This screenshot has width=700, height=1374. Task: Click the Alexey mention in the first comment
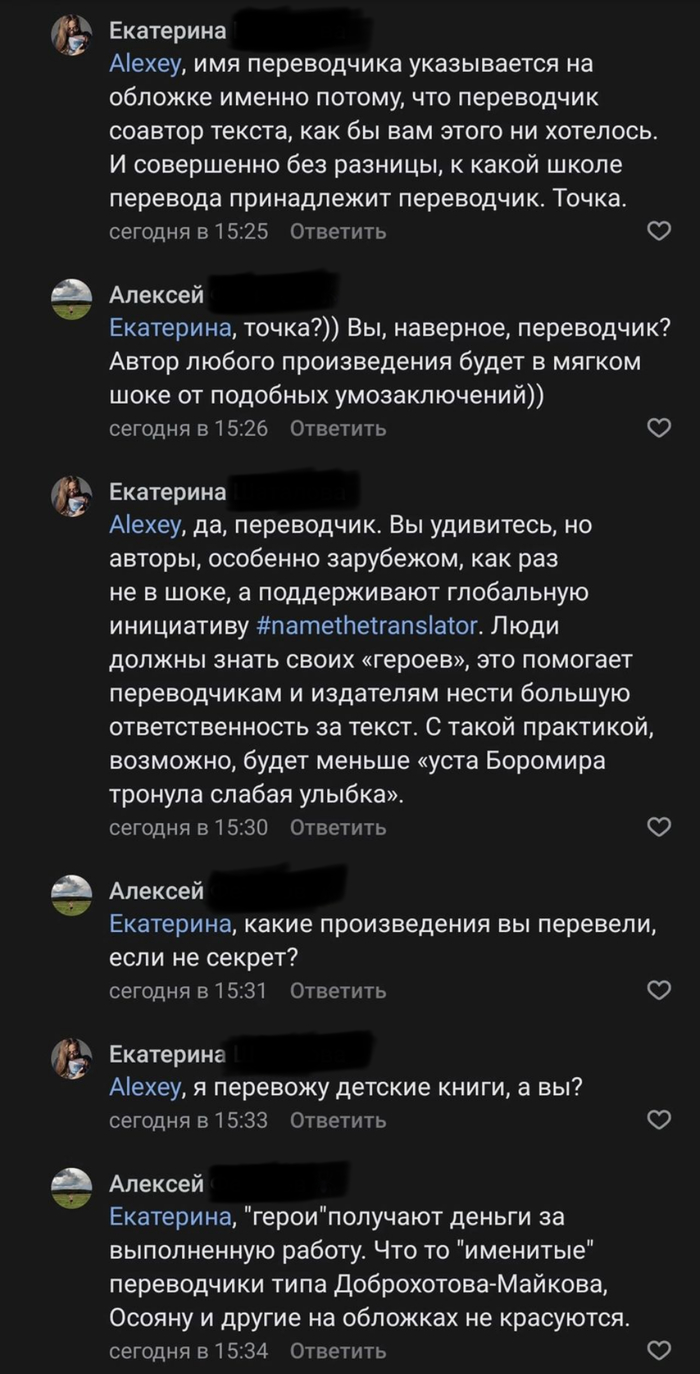coord(147,65)
